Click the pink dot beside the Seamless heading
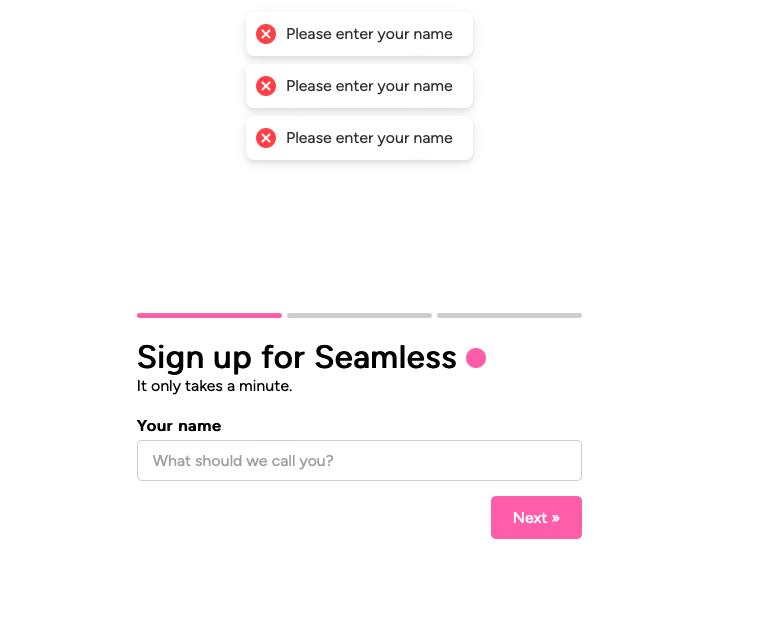Image resolution: width=763 pixels, height=624 pixels. 476,358
